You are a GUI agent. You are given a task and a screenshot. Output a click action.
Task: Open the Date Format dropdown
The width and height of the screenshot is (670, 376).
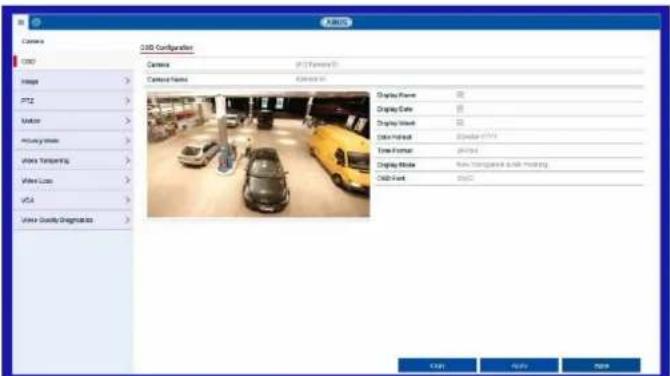click(549, 137)
